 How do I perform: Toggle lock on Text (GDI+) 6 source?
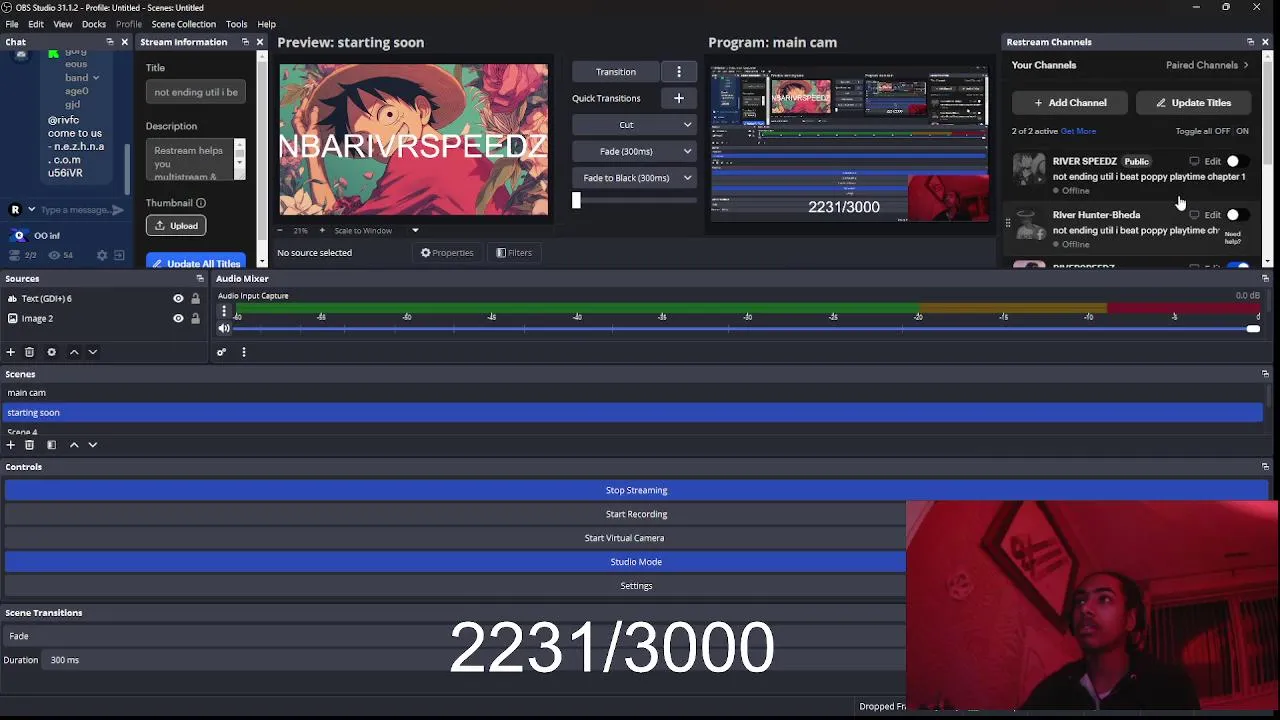[195, 298]
